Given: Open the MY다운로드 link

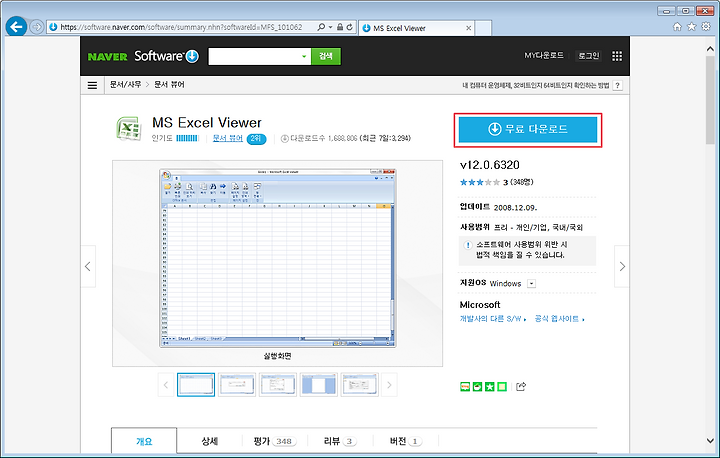Looking at the screenshot, I should coord(544,56).
